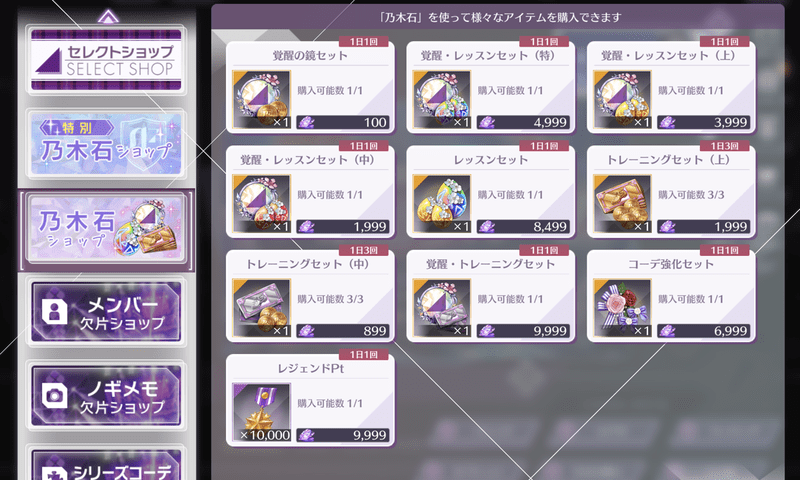Viewport: 800px width, 480px height.
Task: Buy レッスンセット for 8,499 stones
Action: [x=523, y=226]
